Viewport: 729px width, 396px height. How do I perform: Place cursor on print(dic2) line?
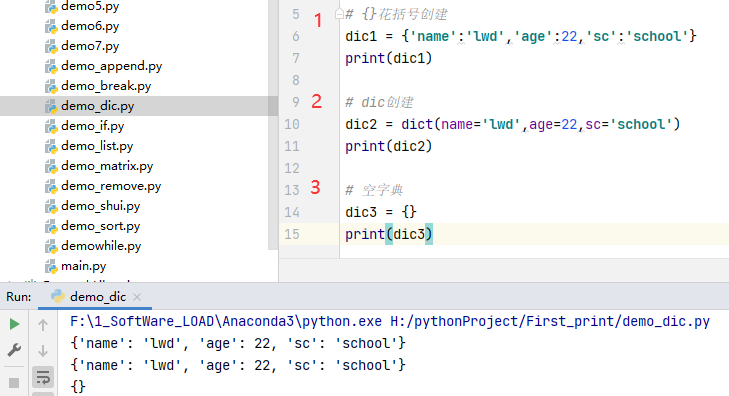pos(389,146)
